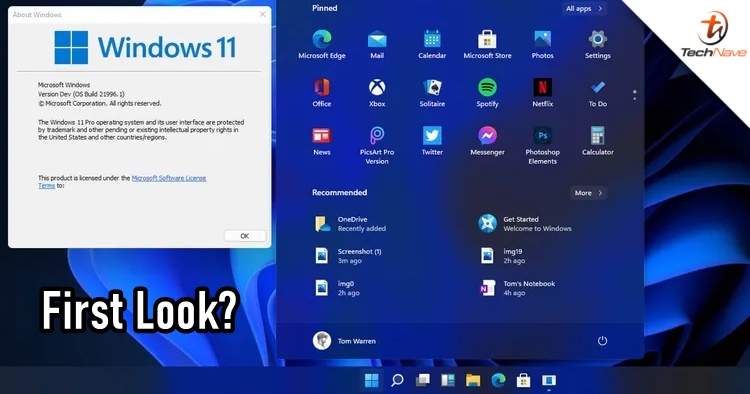Open File Explorer on the taskbar
The width and height of the screenshot is (750, 394).
[473, 380]
